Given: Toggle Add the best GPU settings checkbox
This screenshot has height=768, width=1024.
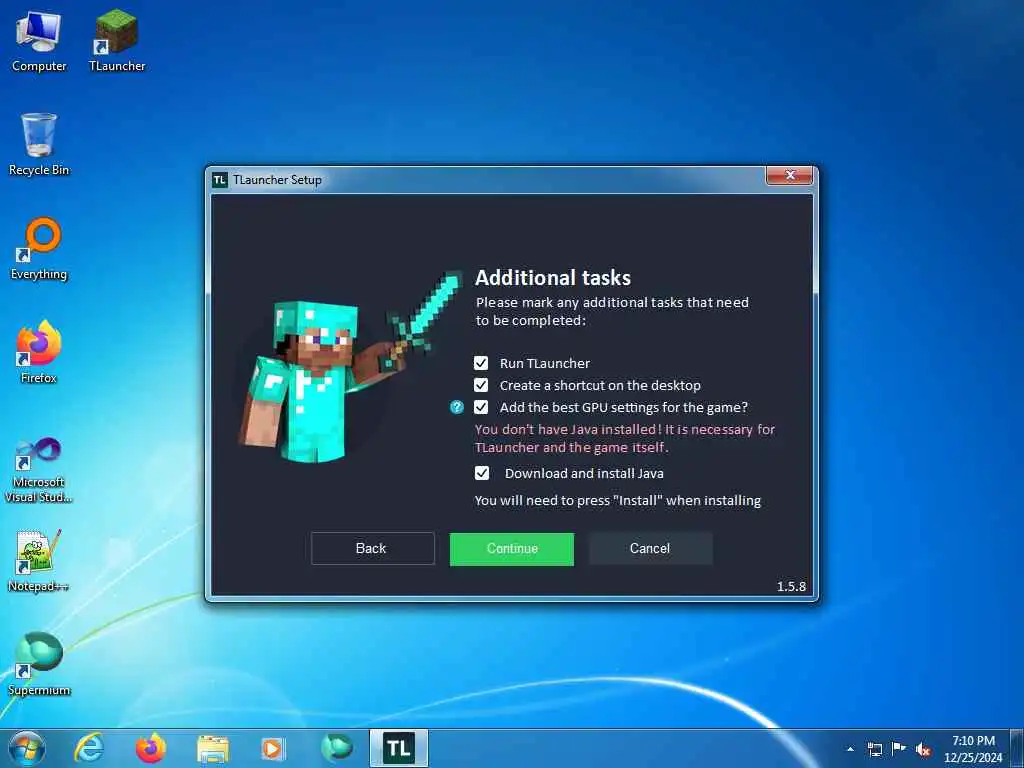Looking at the screenshot, I should (481, 407).
